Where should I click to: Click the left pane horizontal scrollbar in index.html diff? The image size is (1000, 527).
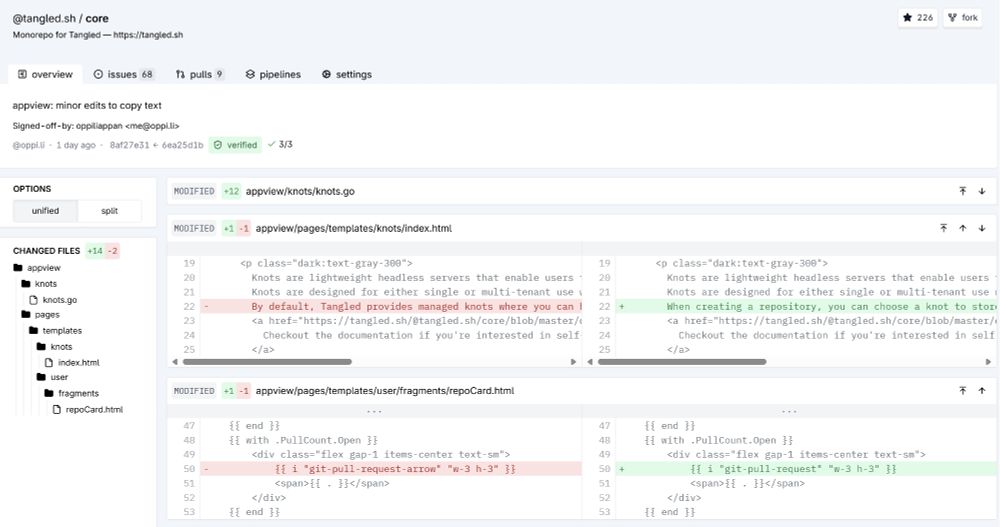click(x=267, y=362)
